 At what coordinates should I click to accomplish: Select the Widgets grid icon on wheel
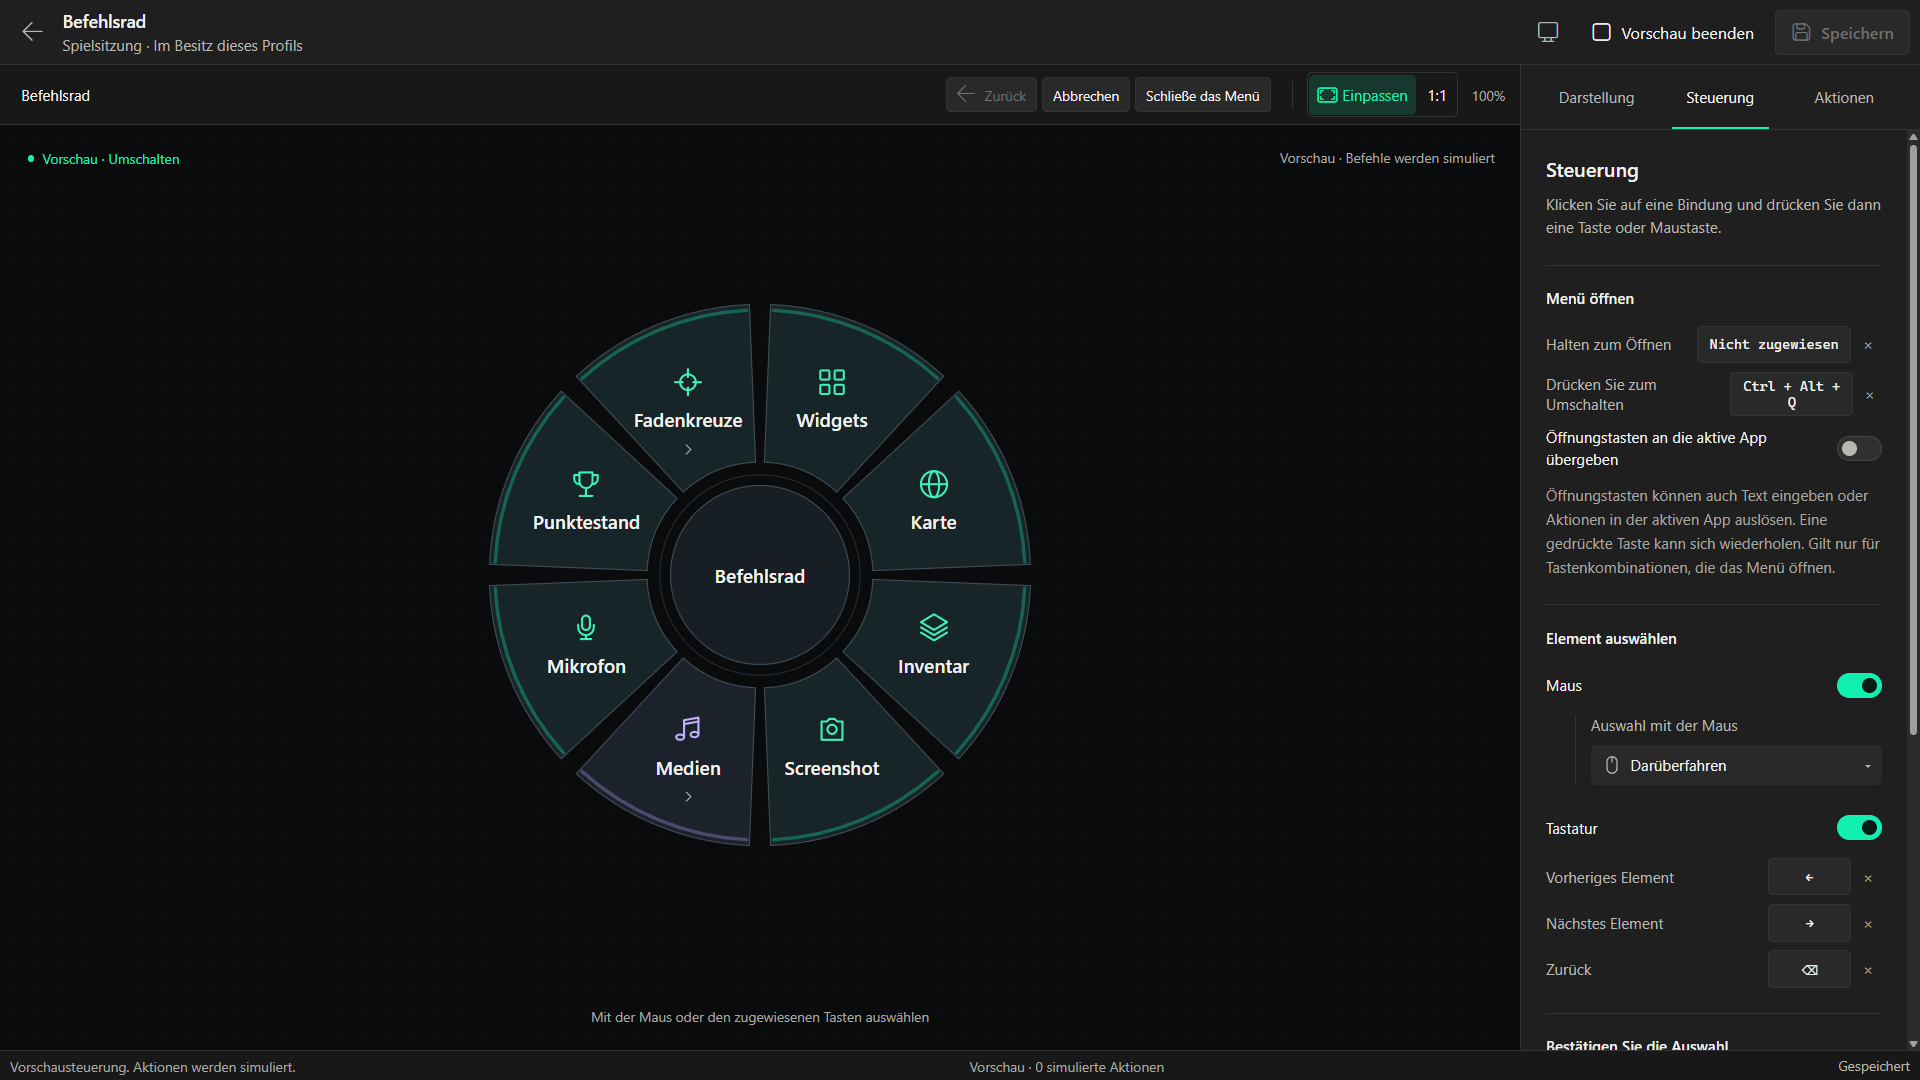832,382
